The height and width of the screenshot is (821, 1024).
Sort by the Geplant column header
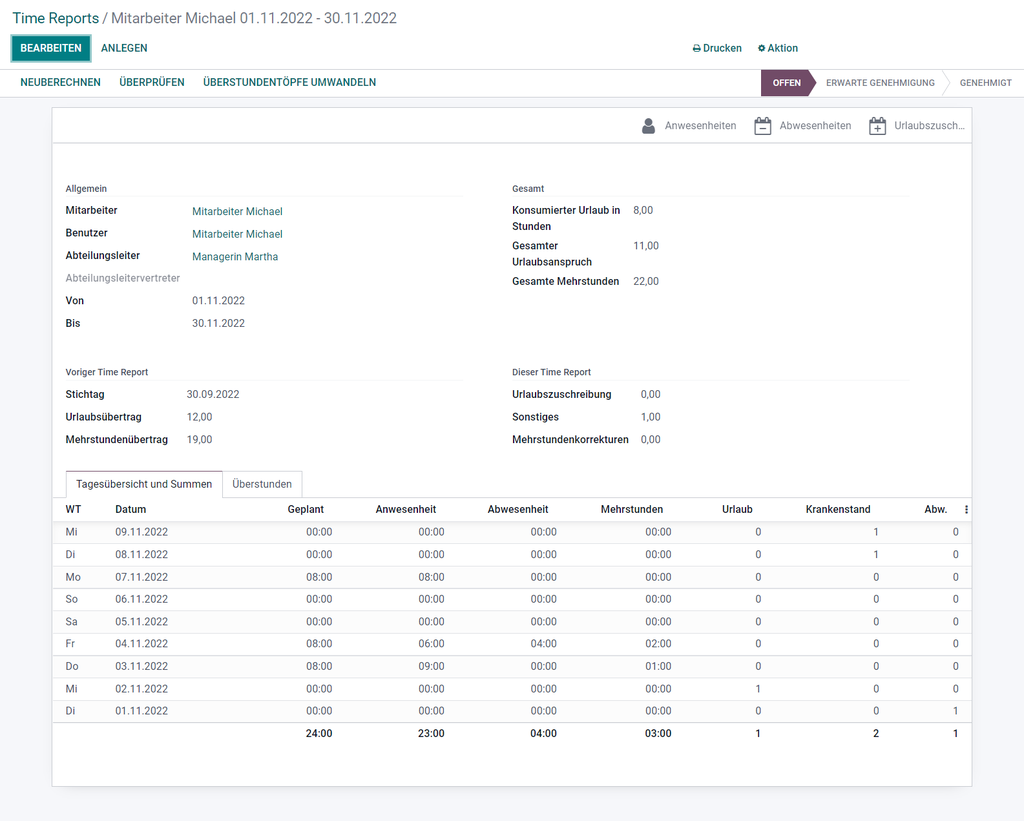[x=306, y=509]
